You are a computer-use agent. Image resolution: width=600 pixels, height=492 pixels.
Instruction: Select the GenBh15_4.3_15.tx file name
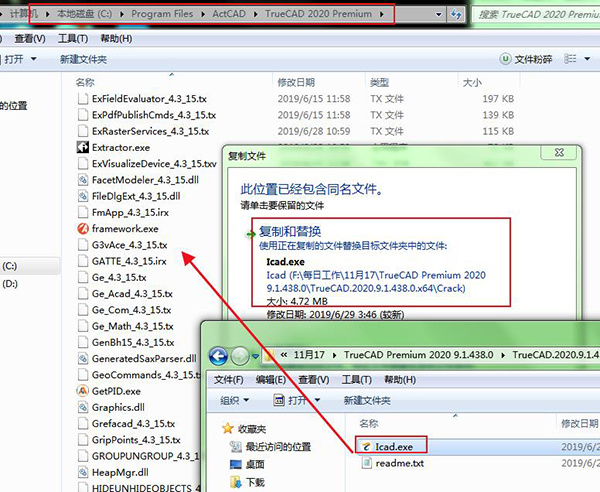[133, 342]
